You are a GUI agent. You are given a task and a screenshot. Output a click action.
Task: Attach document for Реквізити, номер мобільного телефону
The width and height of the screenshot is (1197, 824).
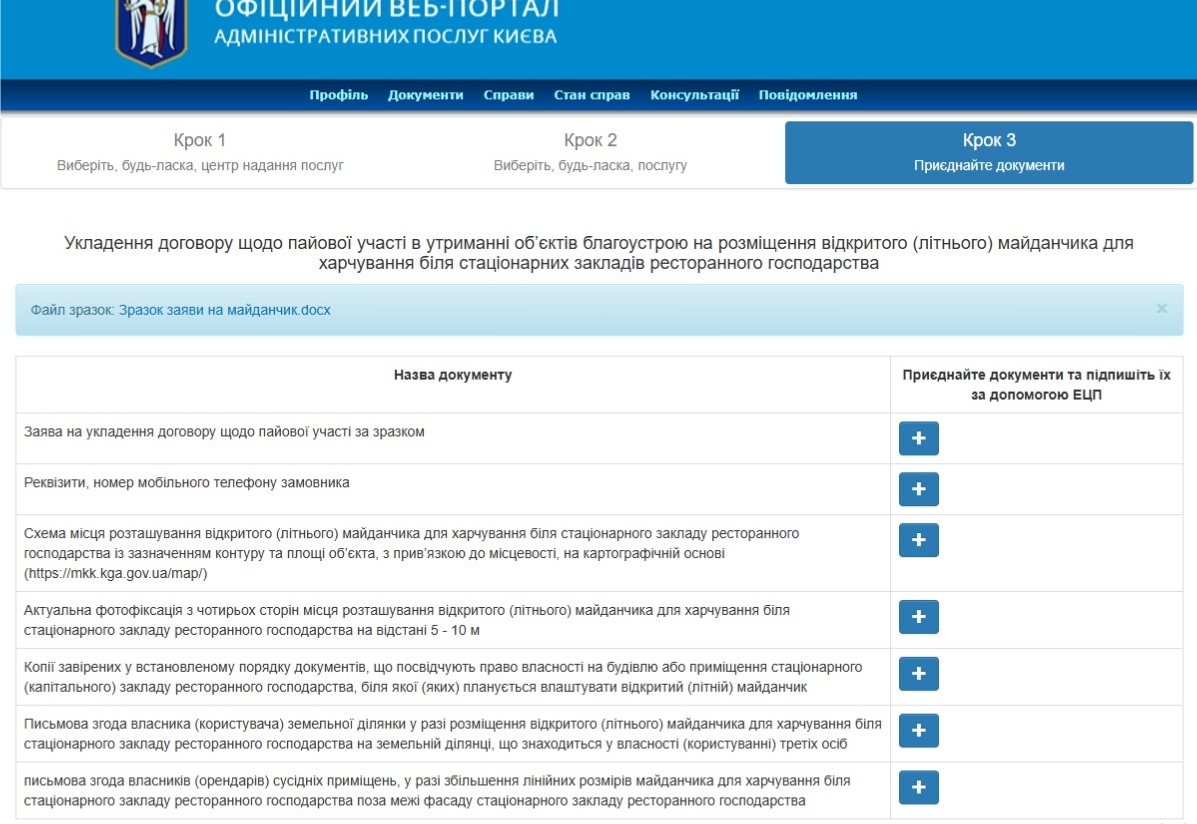[918, 489]
